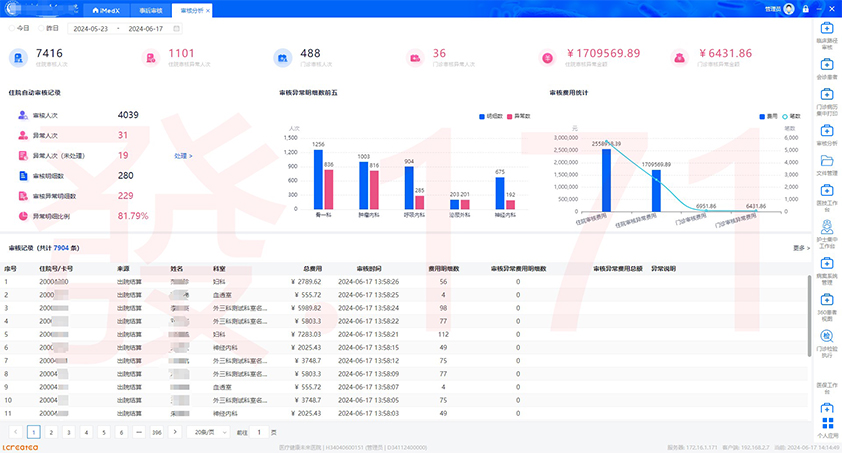842x453 pixels.
Task: Click cell ¥ 2789.62 in row 1
Action: click(x=306, y=281)
